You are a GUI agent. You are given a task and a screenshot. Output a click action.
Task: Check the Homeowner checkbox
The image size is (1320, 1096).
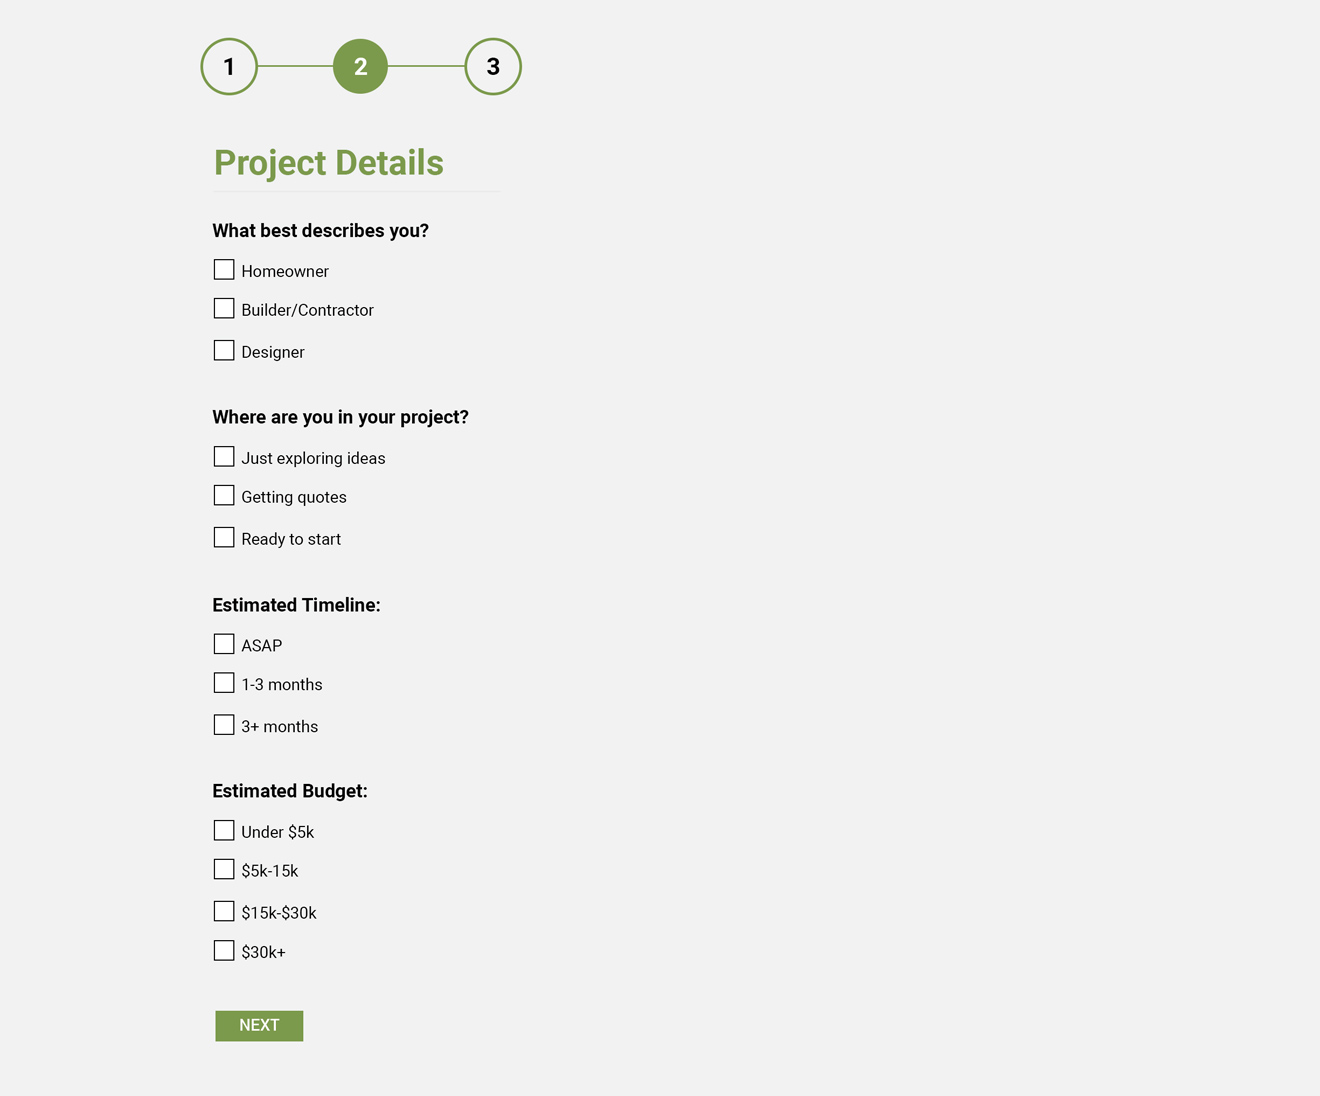click(x=224, y=270)
